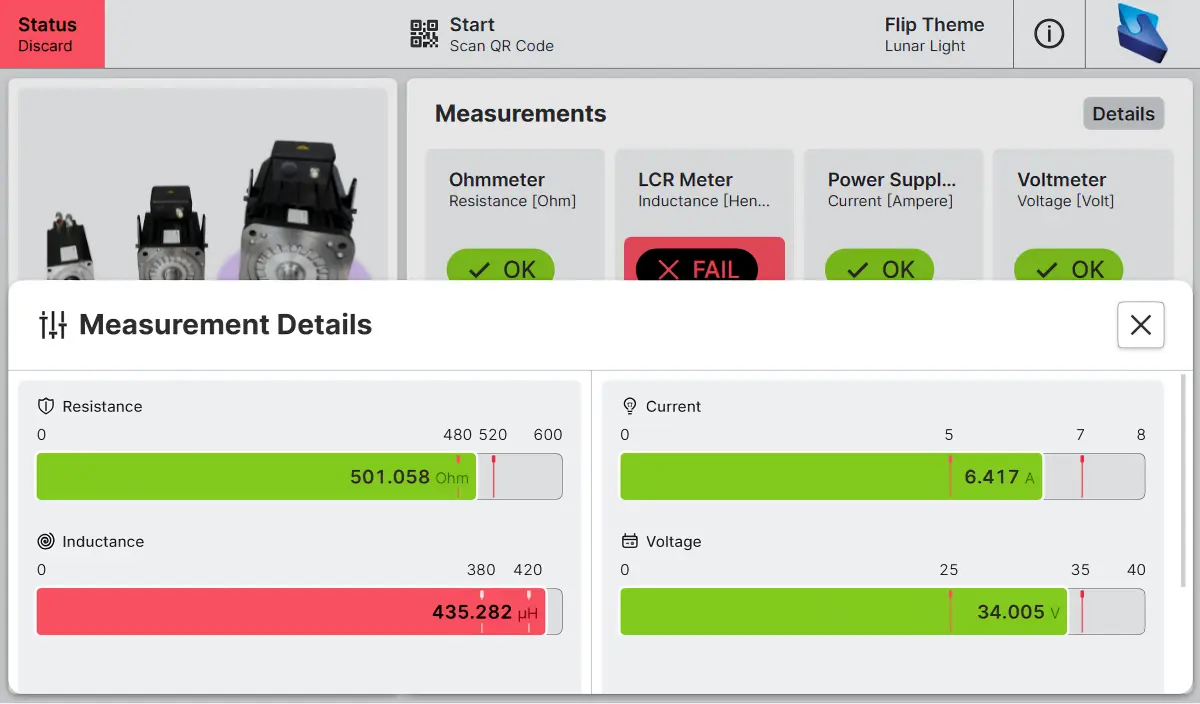Select the Status Discard indicator
Image resolution: width=1200 pixels, height=704 pixels.
(x=52, y=34)
